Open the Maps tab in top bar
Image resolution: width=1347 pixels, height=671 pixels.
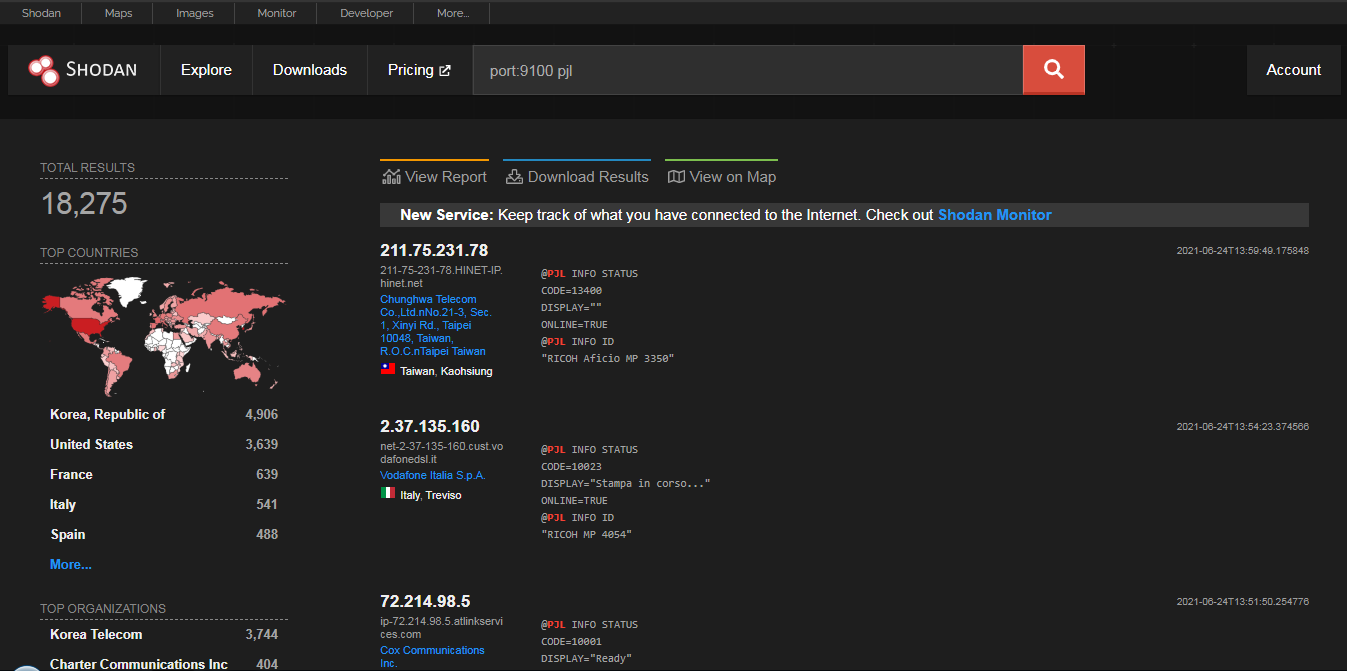click(118, 13)
